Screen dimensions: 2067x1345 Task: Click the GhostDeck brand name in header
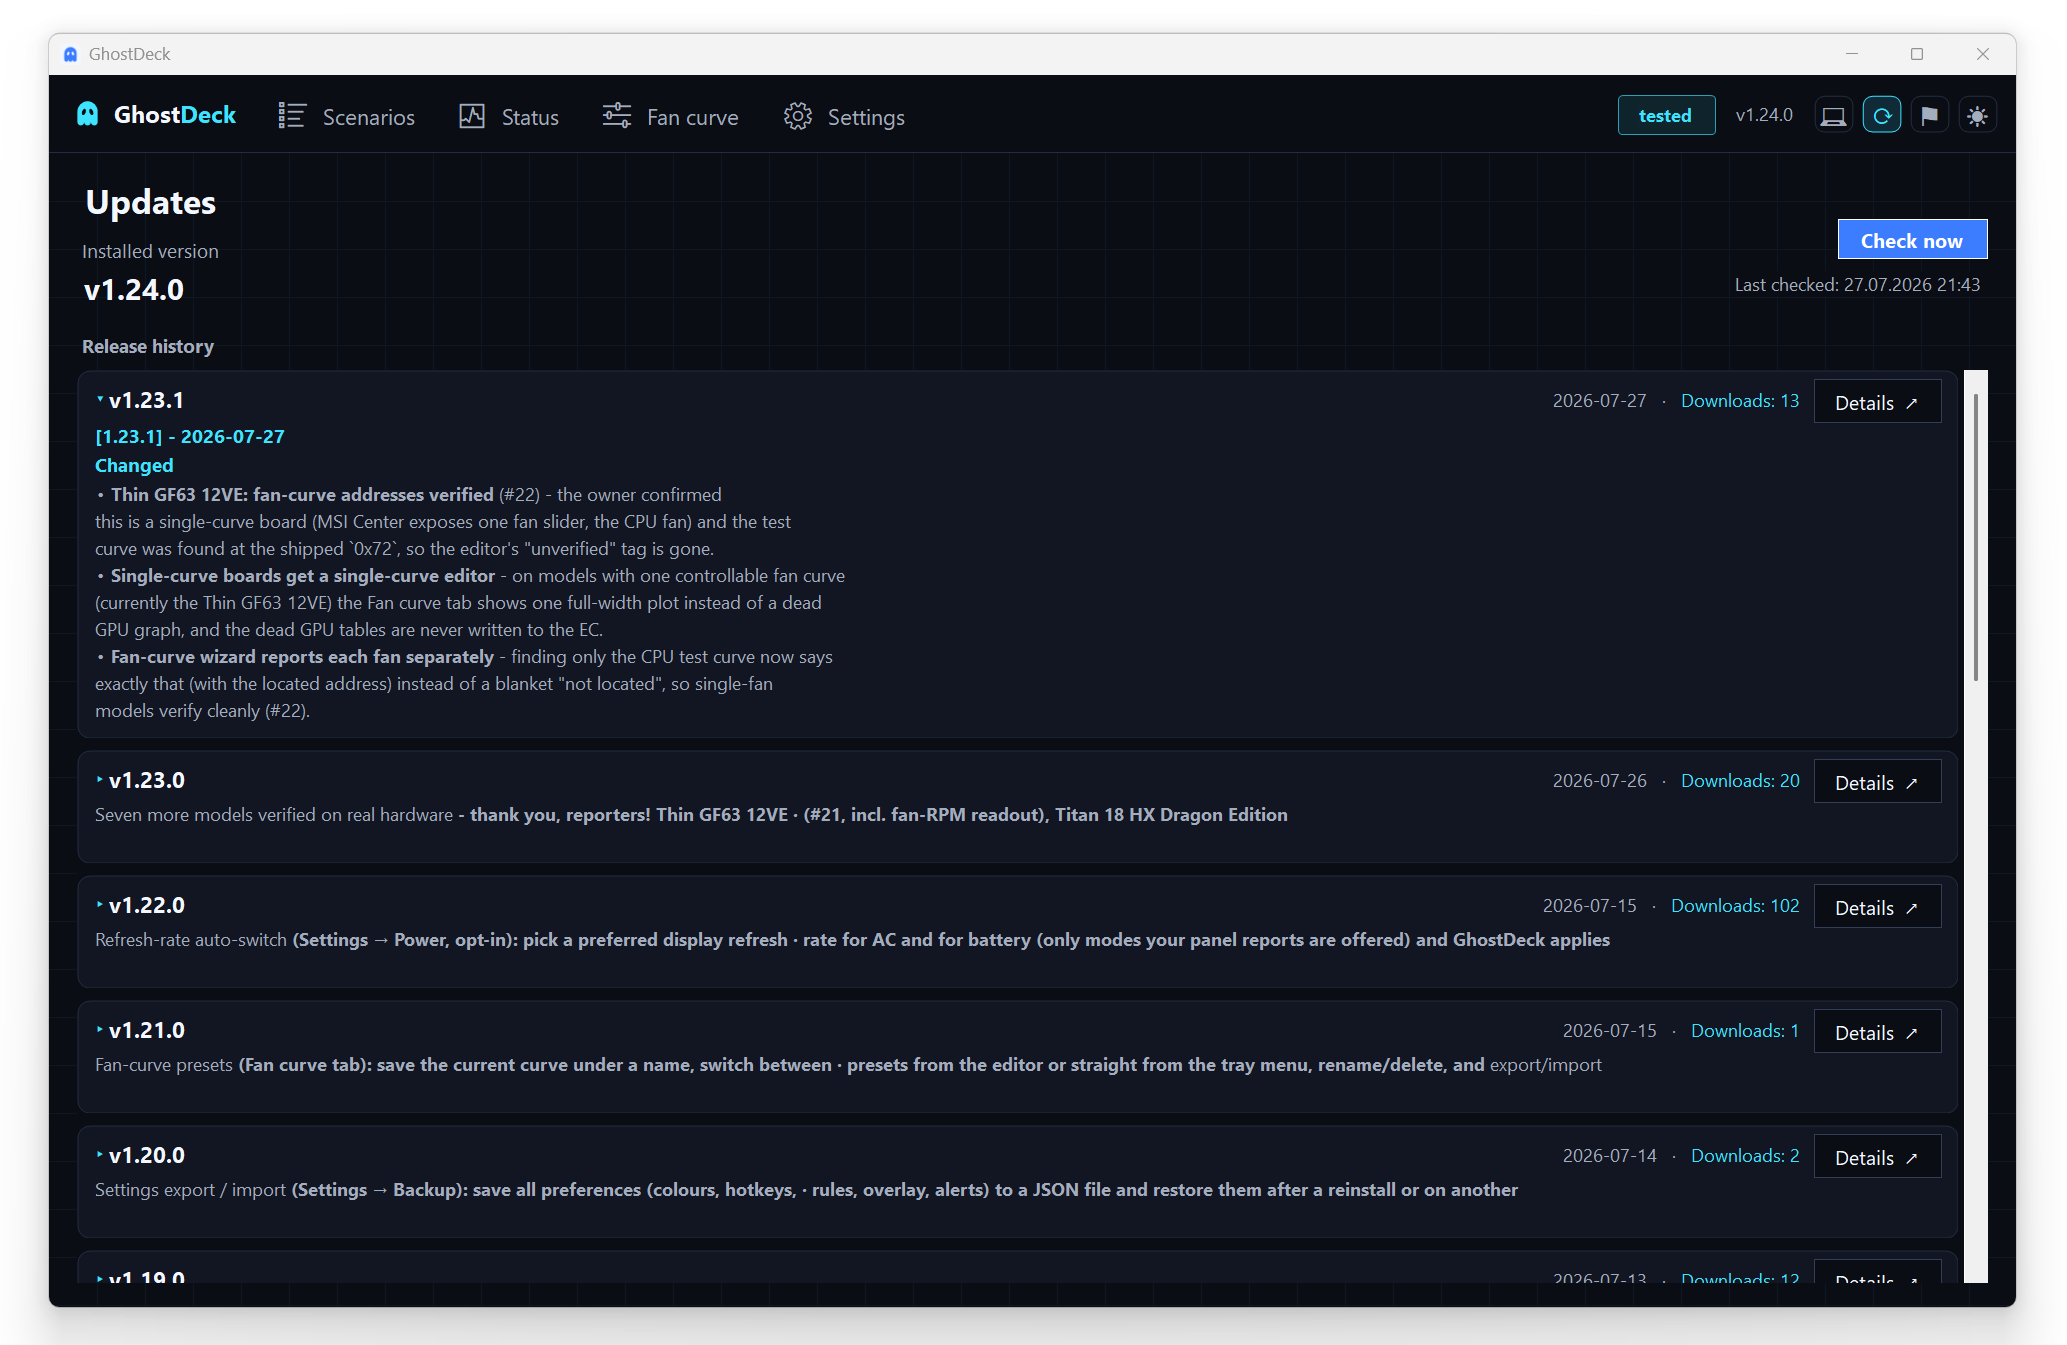(175, 115)
